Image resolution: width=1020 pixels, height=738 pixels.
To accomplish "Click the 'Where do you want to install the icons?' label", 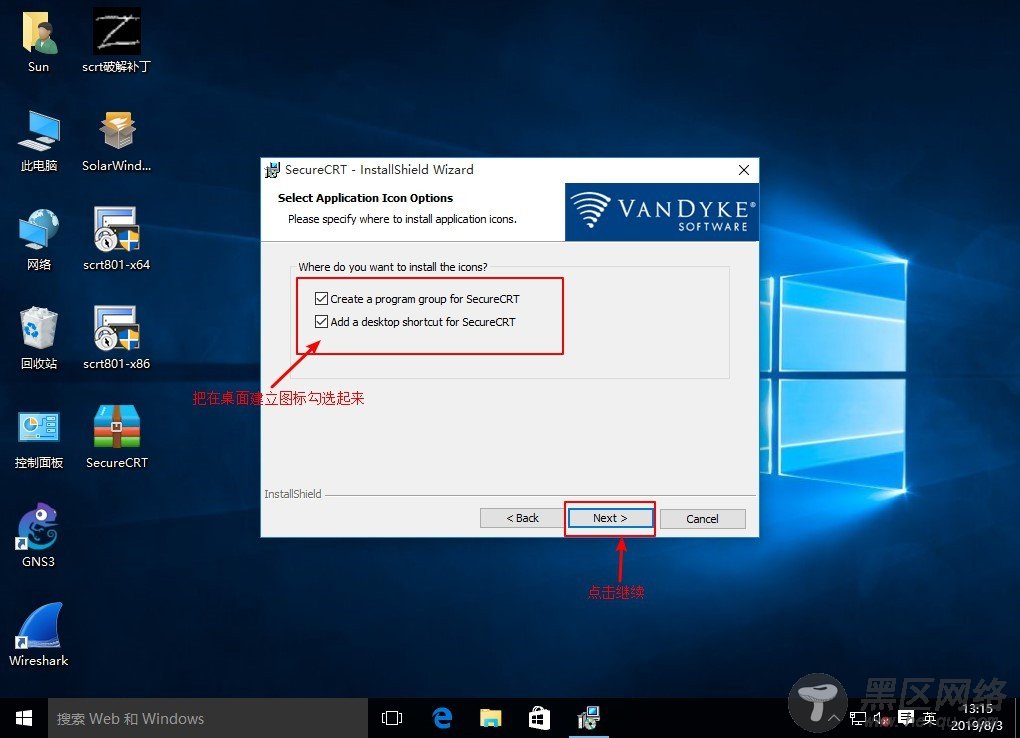I will point(392,267).
